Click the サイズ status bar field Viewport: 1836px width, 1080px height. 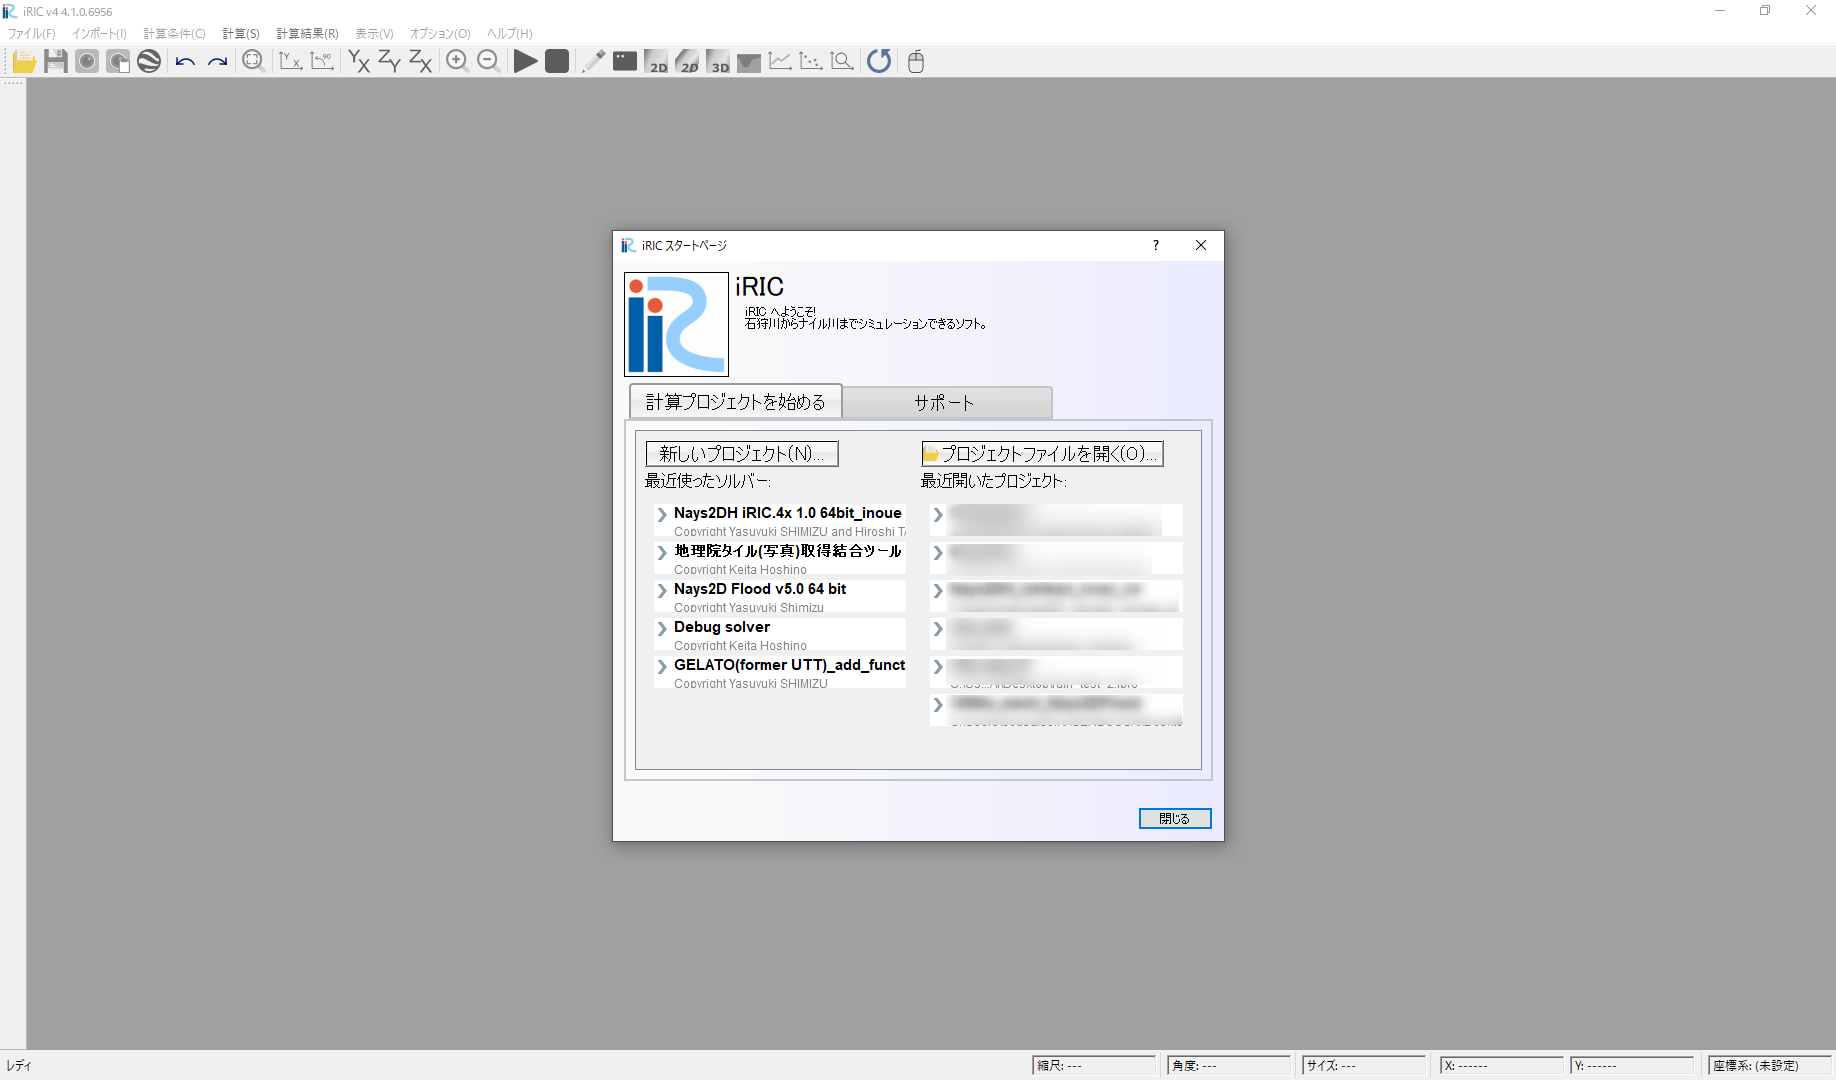click(x=1364, y=1065)
